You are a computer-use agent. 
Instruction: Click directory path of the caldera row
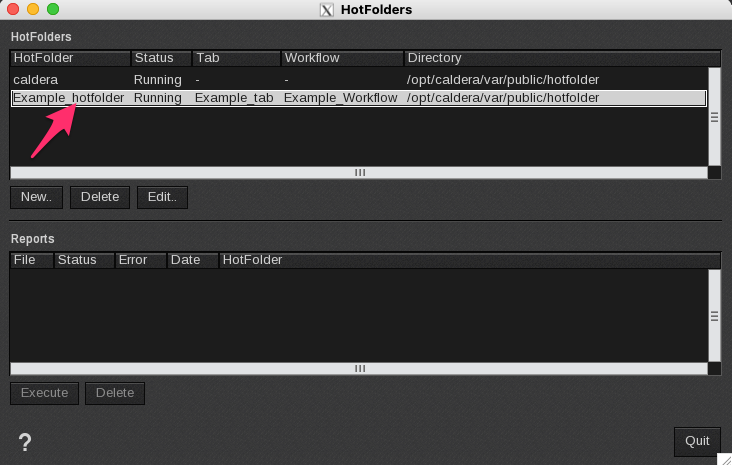coord(503,80)
